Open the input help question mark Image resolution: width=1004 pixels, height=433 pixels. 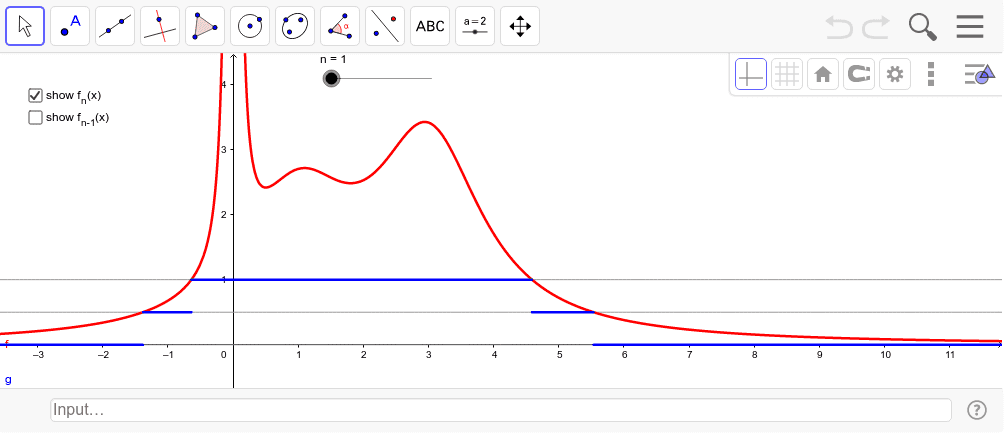coord(976,410)
